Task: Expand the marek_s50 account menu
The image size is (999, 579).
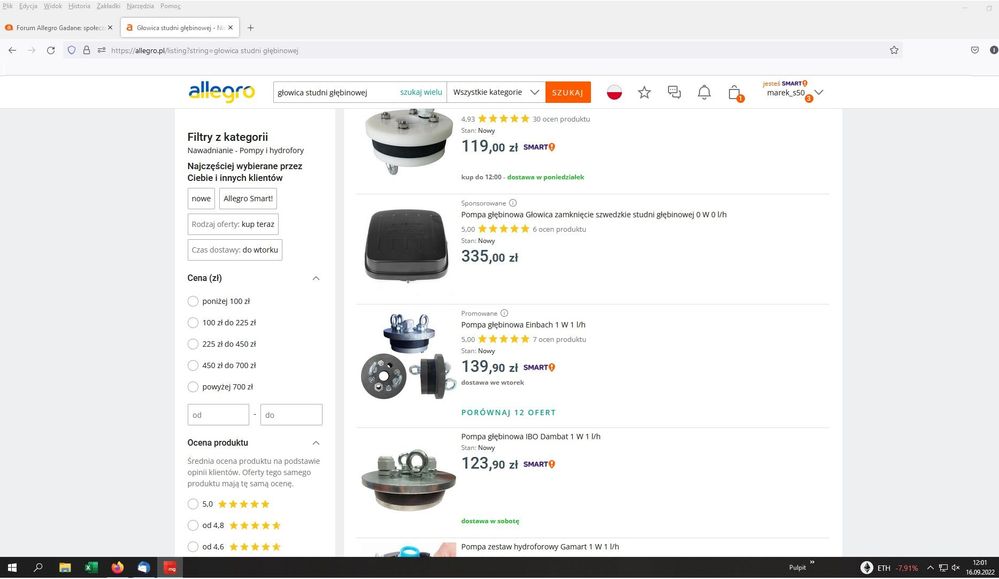Action: 819,92
